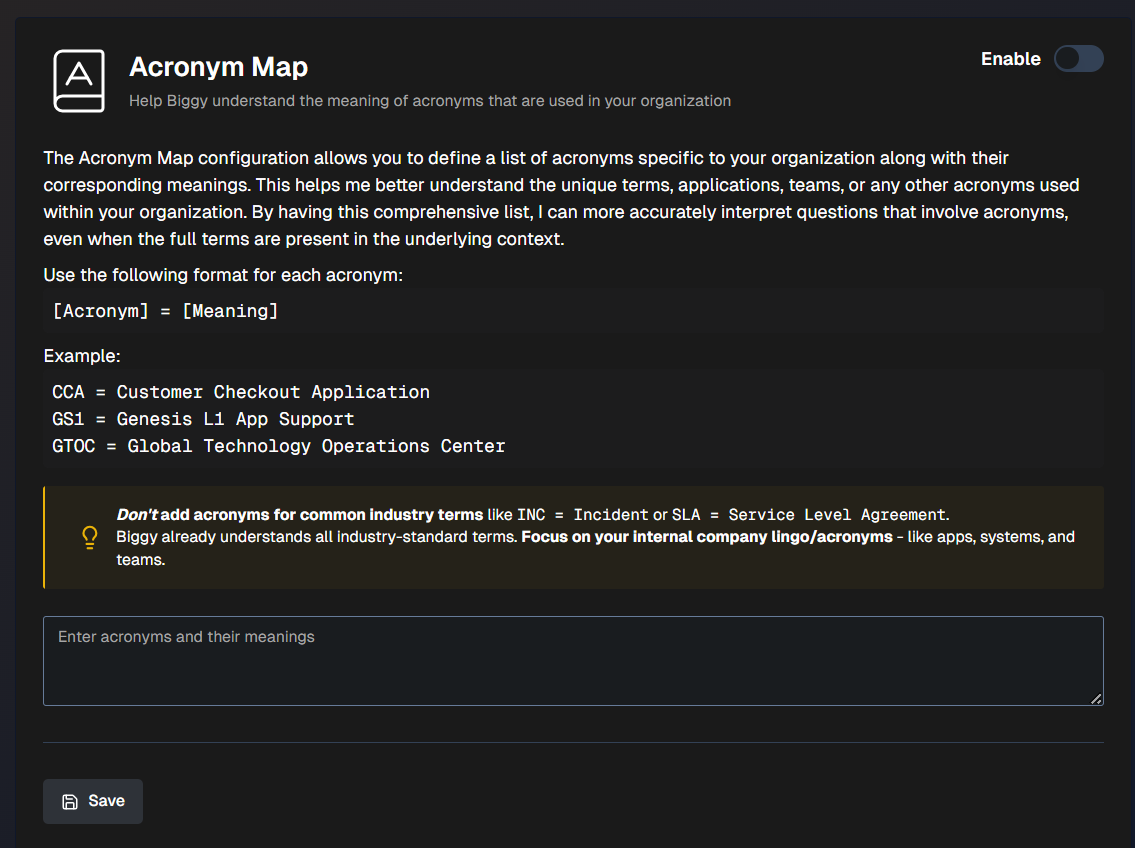
Task: Click the Acronym Map title heading
Action: 218,67
